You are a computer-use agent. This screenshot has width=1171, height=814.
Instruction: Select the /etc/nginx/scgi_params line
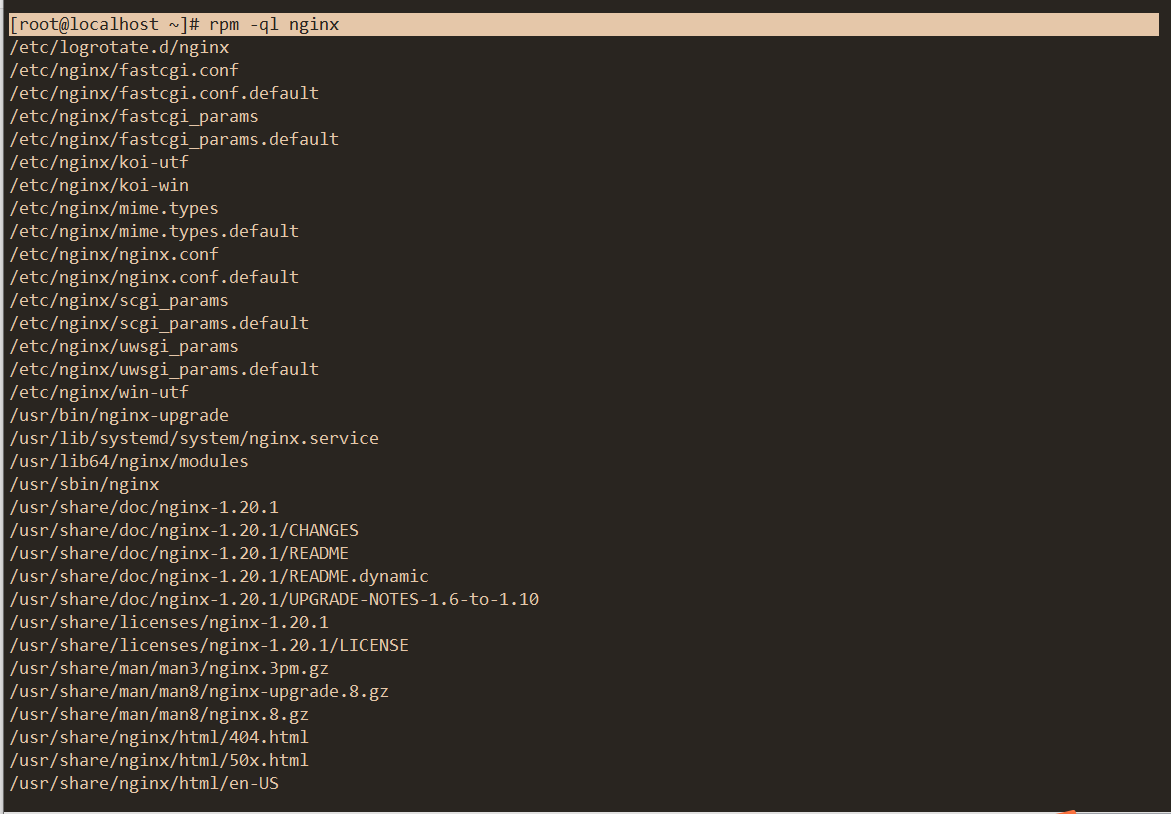pyautogui.click(x=119, y=300)
